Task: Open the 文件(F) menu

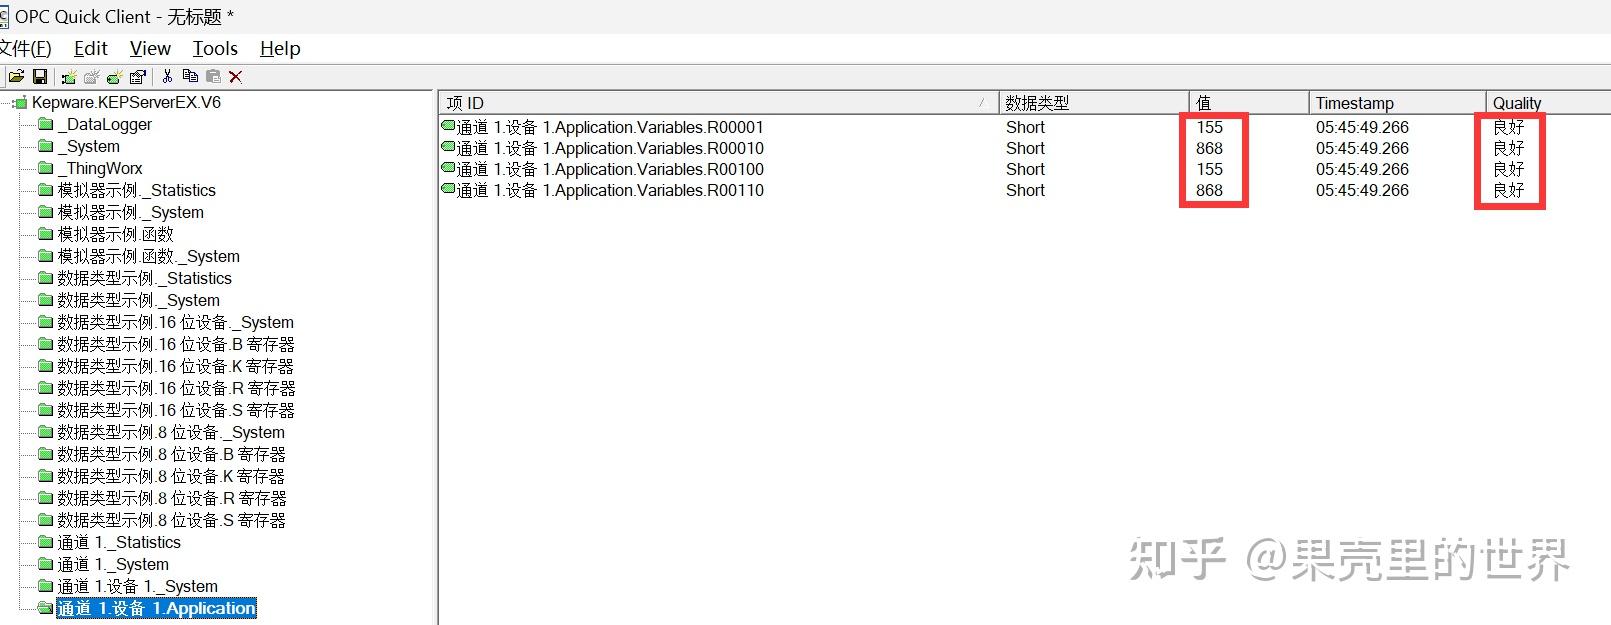Action: (x=25, y=48)
